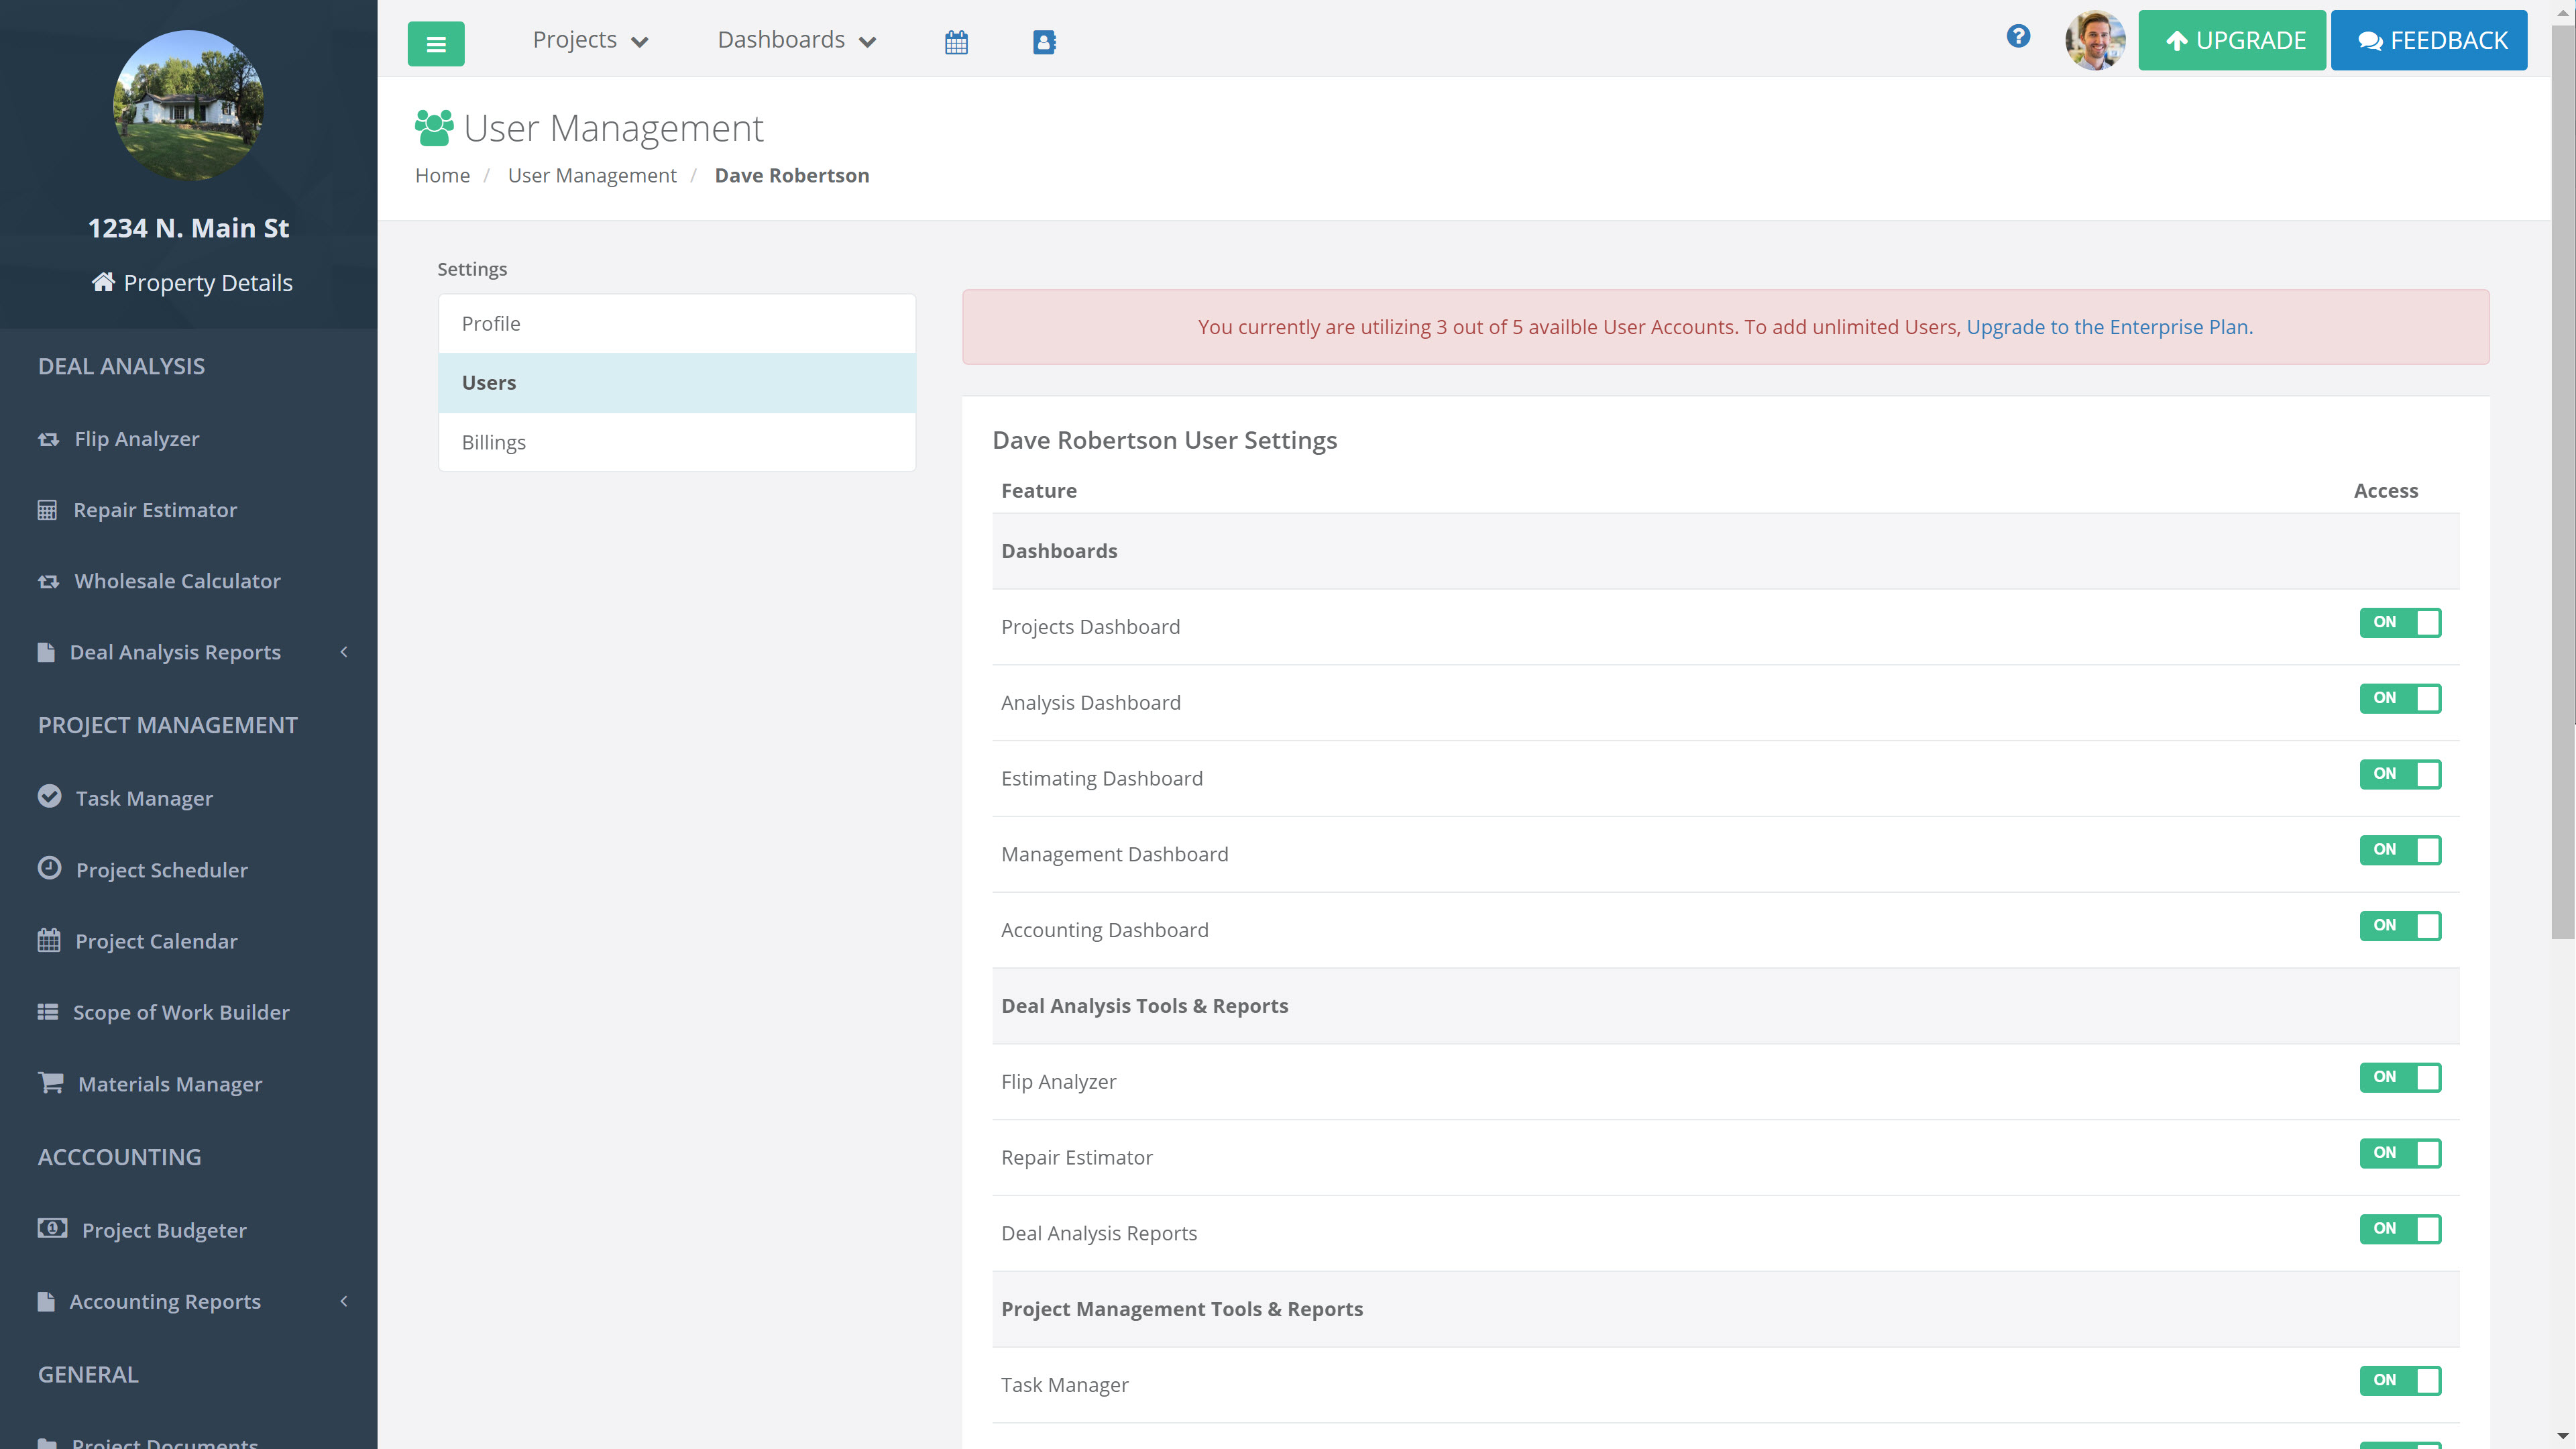The width and height of the screenshot is (2576, 1449).
Task: Open the user avatar profile picture
Action: point(2095,41)
